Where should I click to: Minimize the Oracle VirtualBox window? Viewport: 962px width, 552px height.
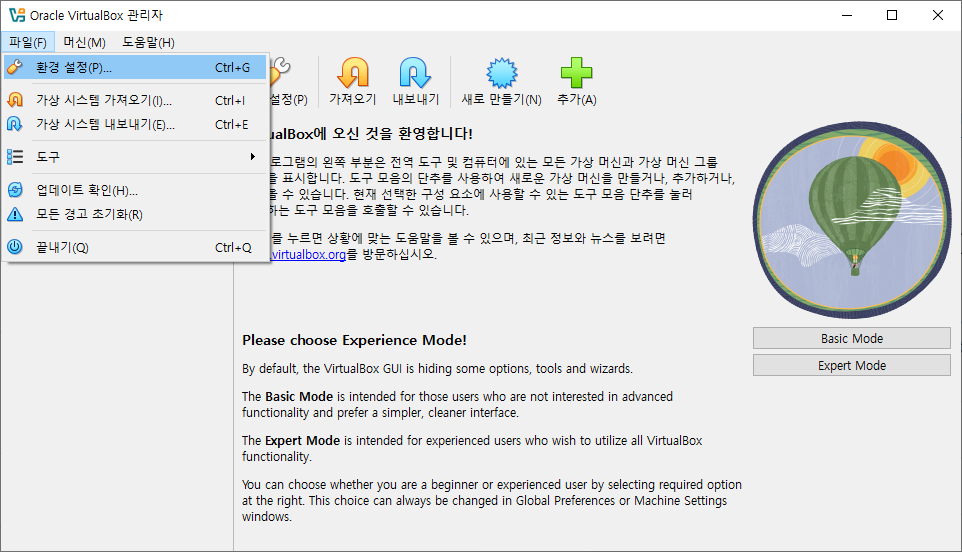click(x=847, y=15)
